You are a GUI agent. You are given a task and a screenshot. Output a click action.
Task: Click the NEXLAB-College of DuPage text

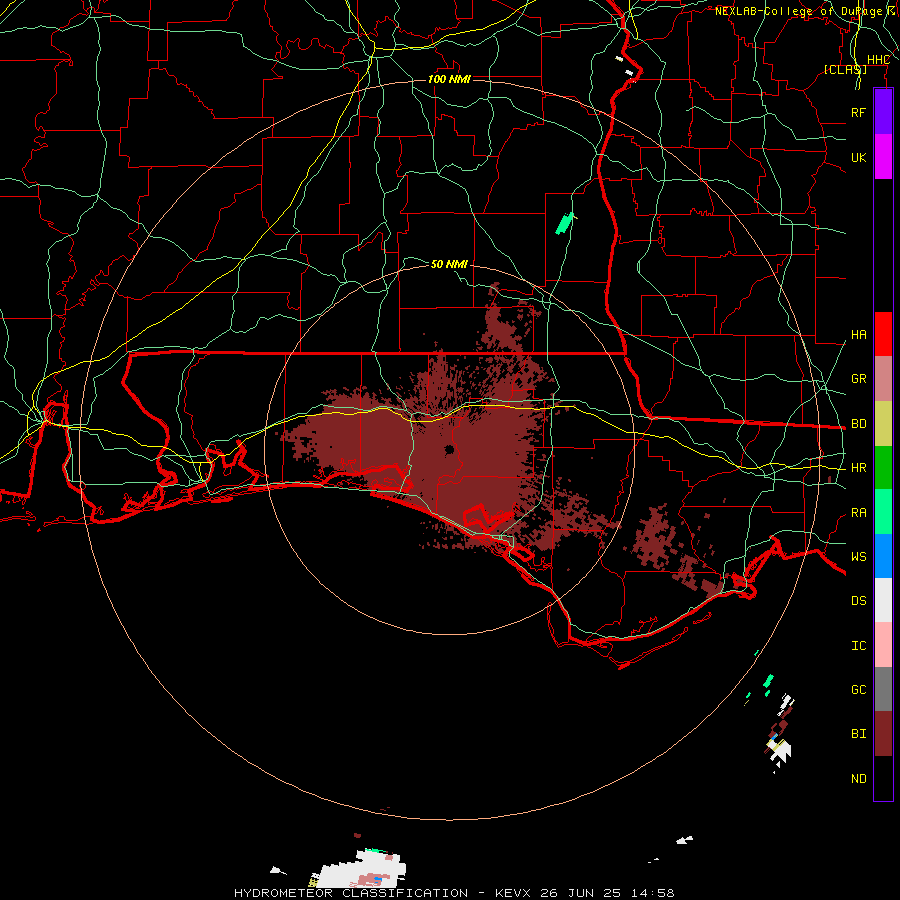tap(798, 11)
